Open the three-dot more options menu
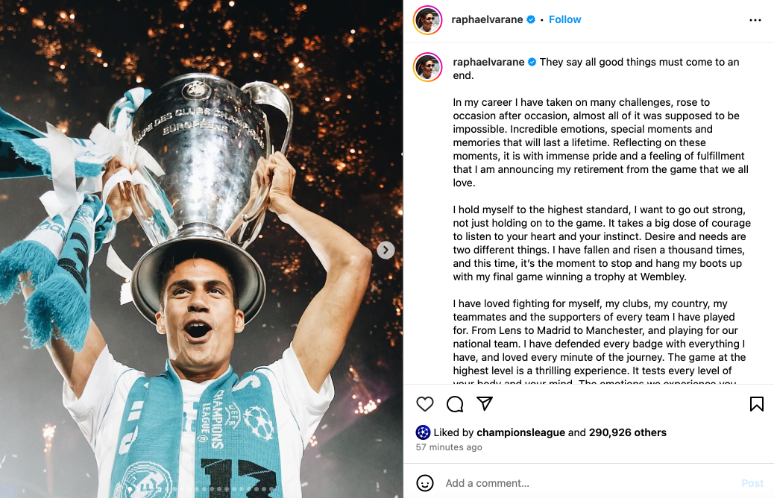Screen dimensions: 774x498 (x=755, y=20)
